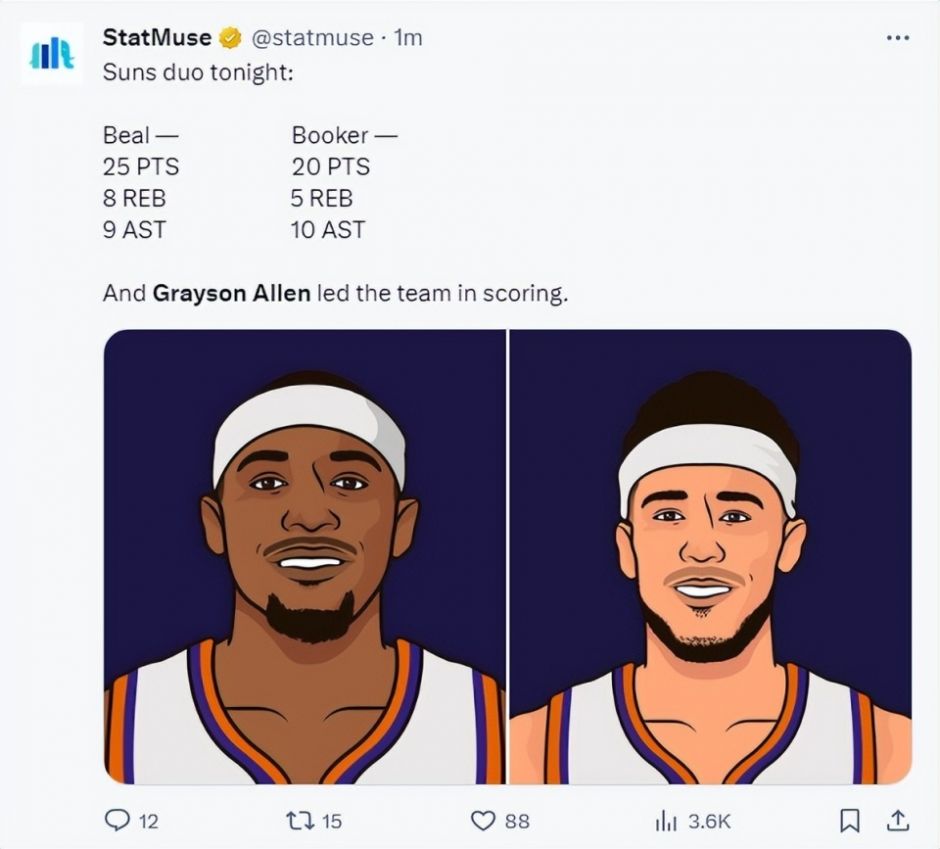Image resolution: width=940 pixels, height=849 pixels.
Task: Open the view analytics bar chart icon
Action: click(x=667, y=821)
